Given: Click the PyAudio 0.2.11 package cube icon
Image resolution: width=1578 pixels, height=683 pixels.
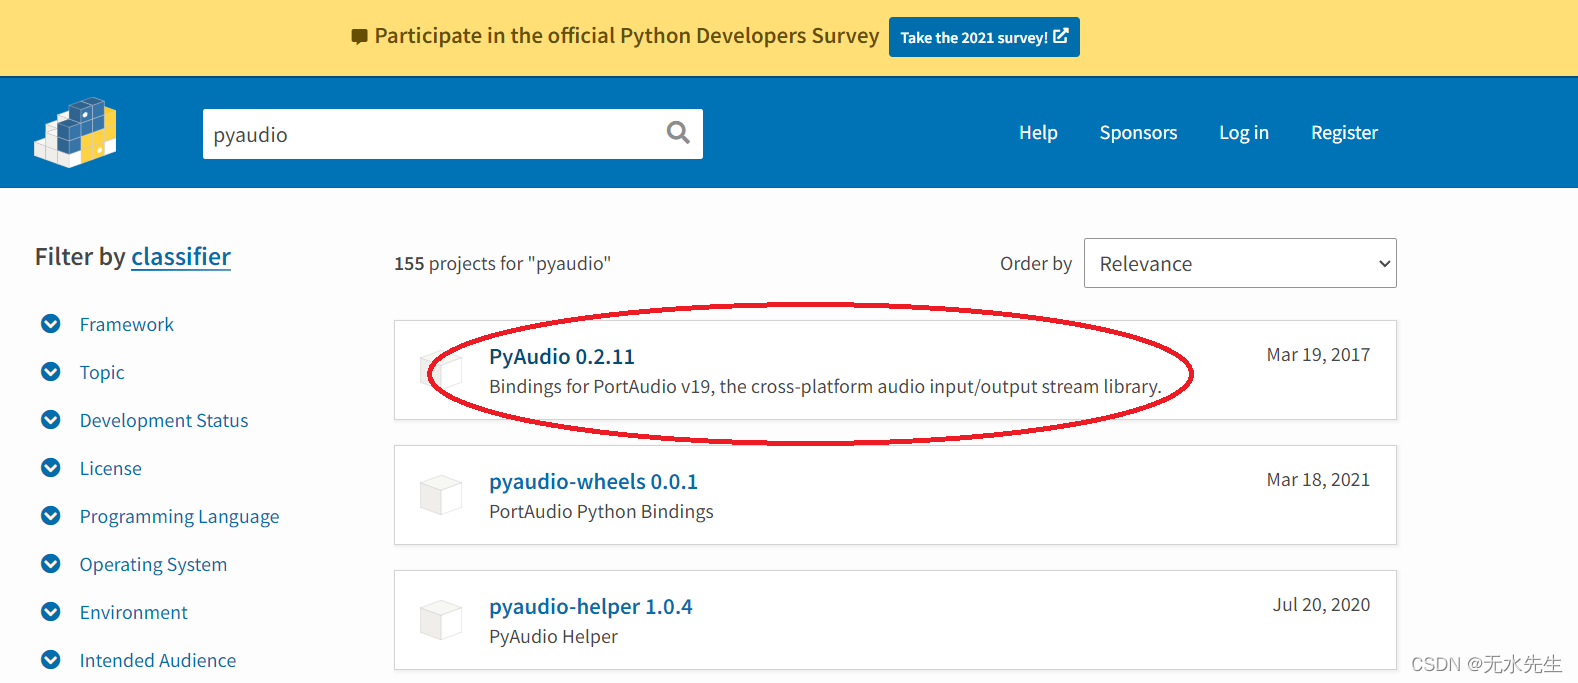Looking at the screenshot, I should [441, 370].
